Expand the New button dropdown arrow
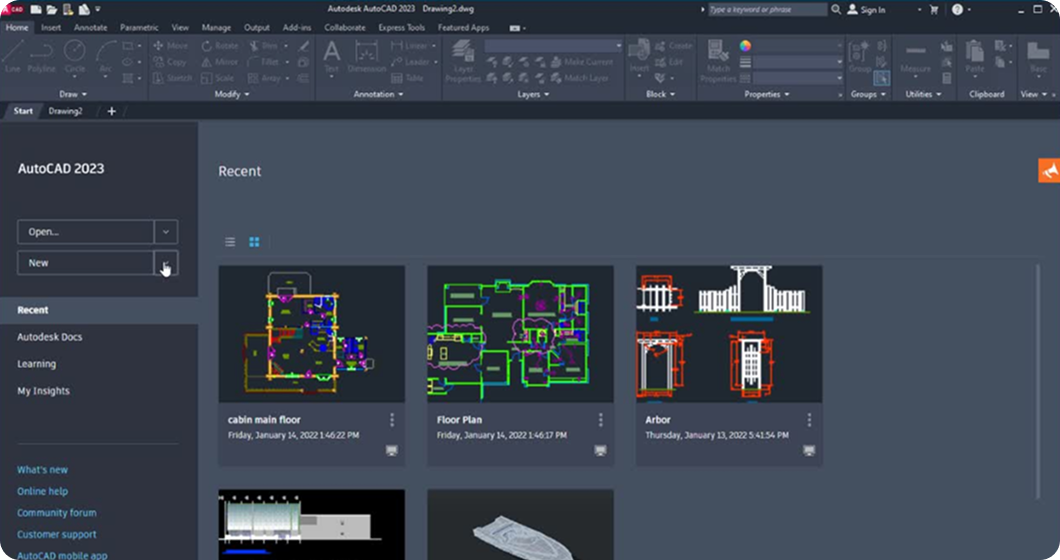 tap(166, 263)
